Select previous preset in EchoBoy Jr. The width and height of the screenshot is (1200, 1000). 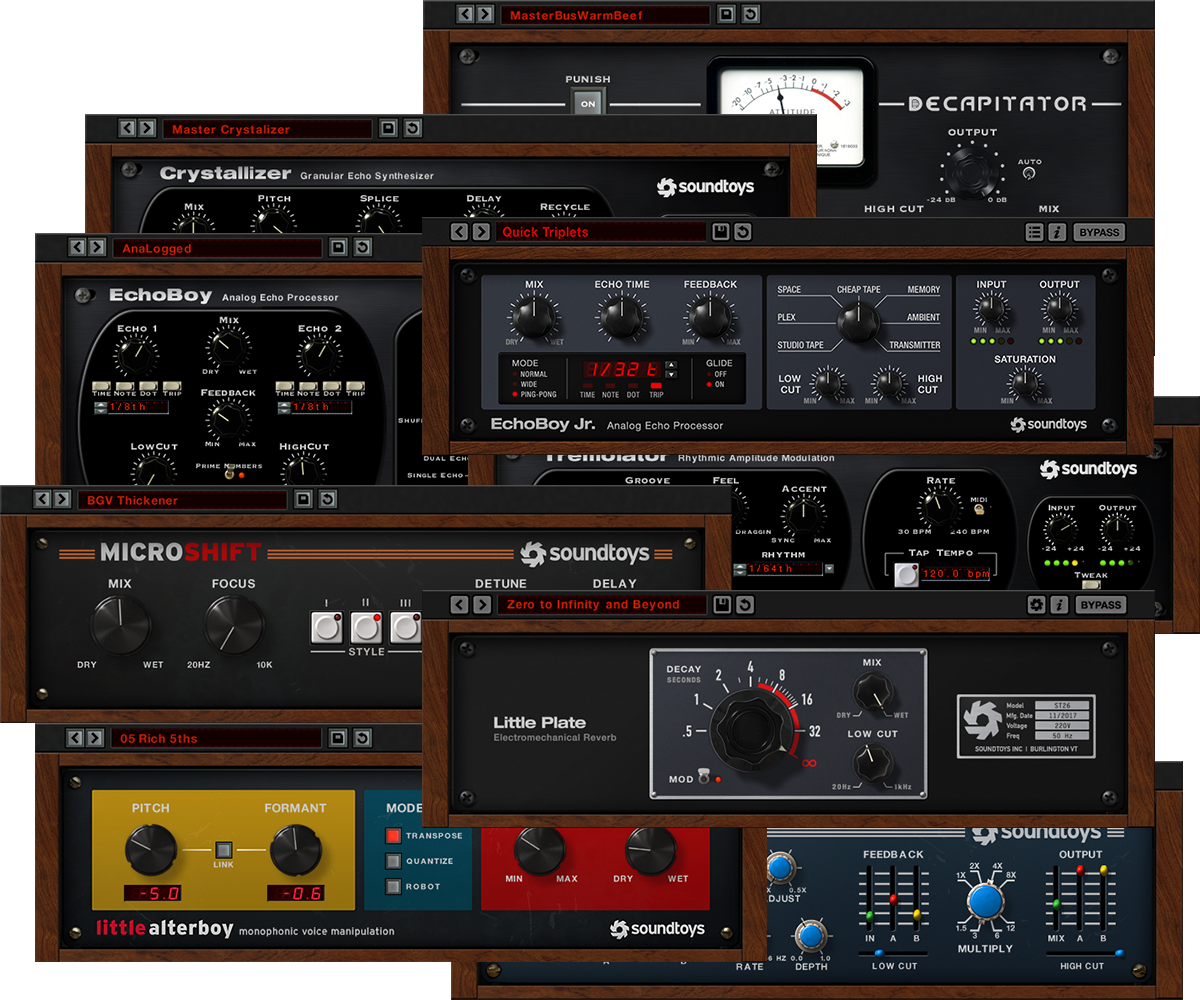[x=459, y=232]
